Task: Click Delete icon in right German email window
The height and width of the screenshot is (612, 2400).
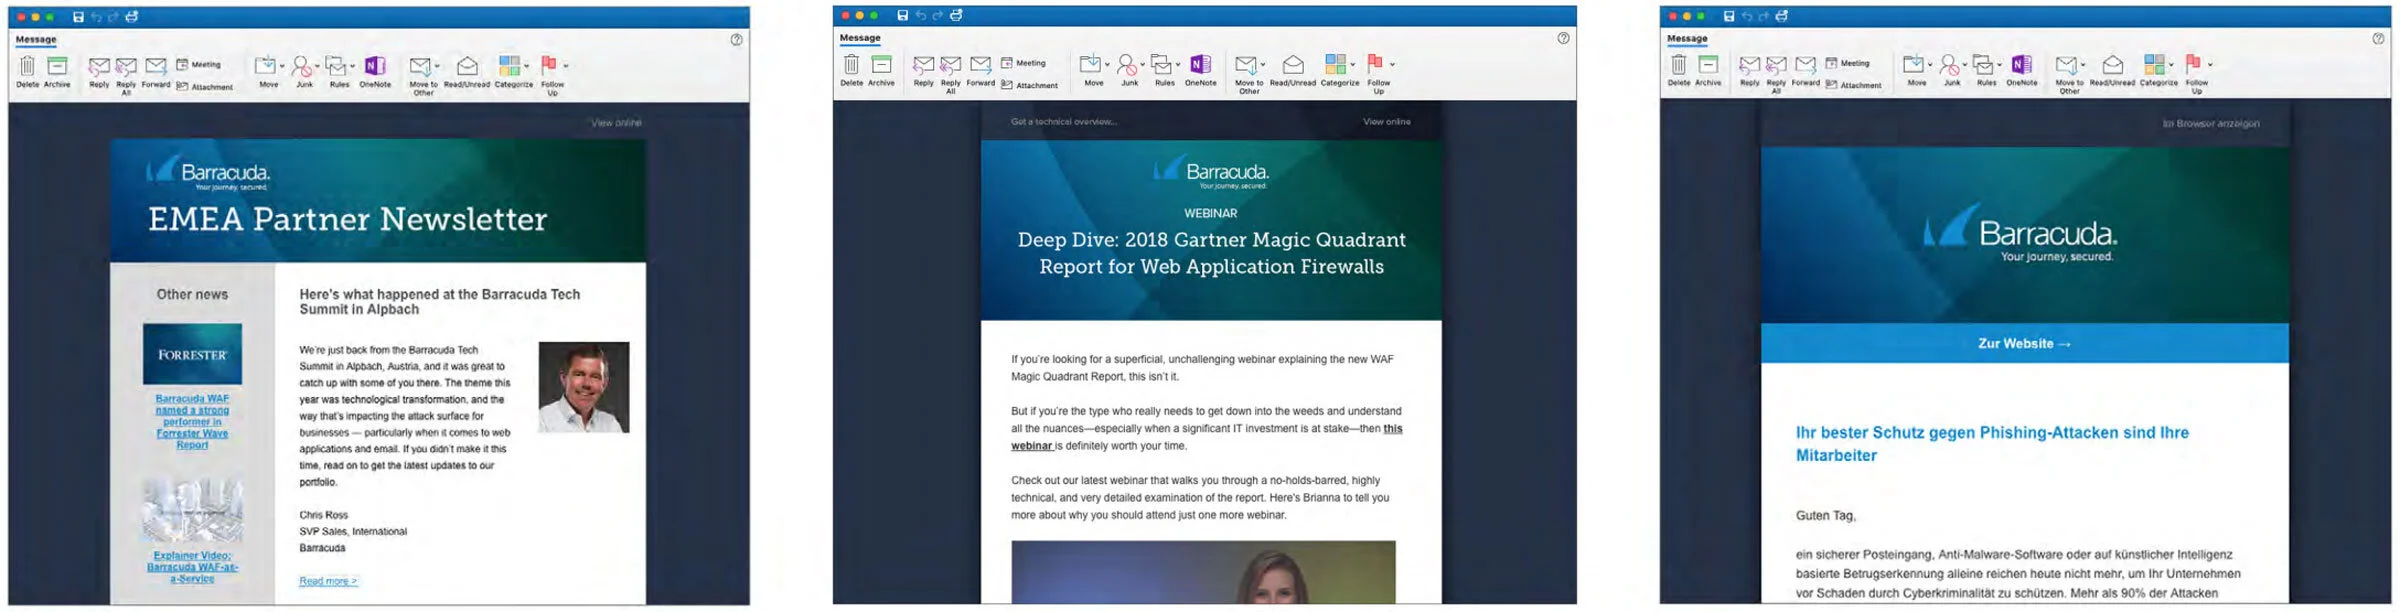Action: point(1678,65)
